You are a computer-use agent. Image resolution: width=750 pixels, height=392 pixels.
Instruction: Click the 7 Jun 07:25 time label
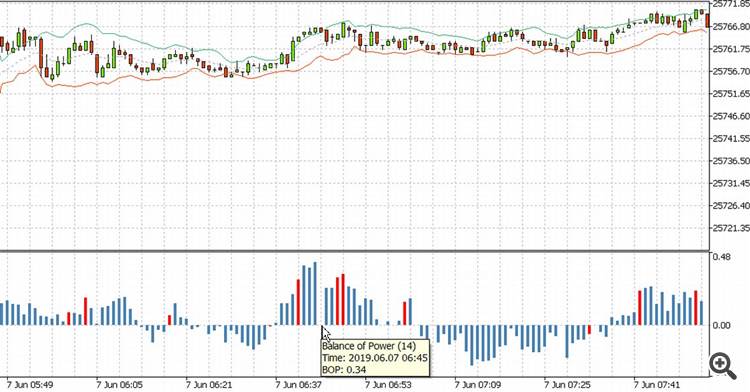567,385
